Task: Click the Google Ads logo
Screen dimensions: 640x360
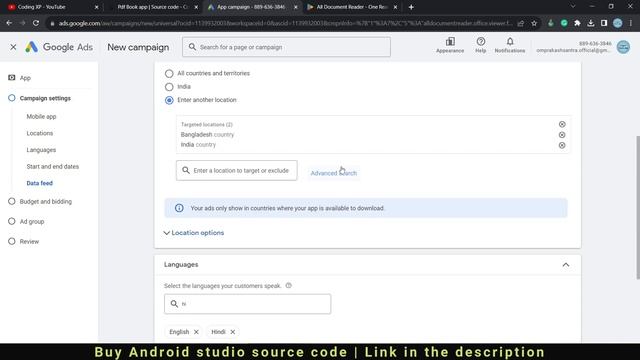Action: [x=59, y=47]
